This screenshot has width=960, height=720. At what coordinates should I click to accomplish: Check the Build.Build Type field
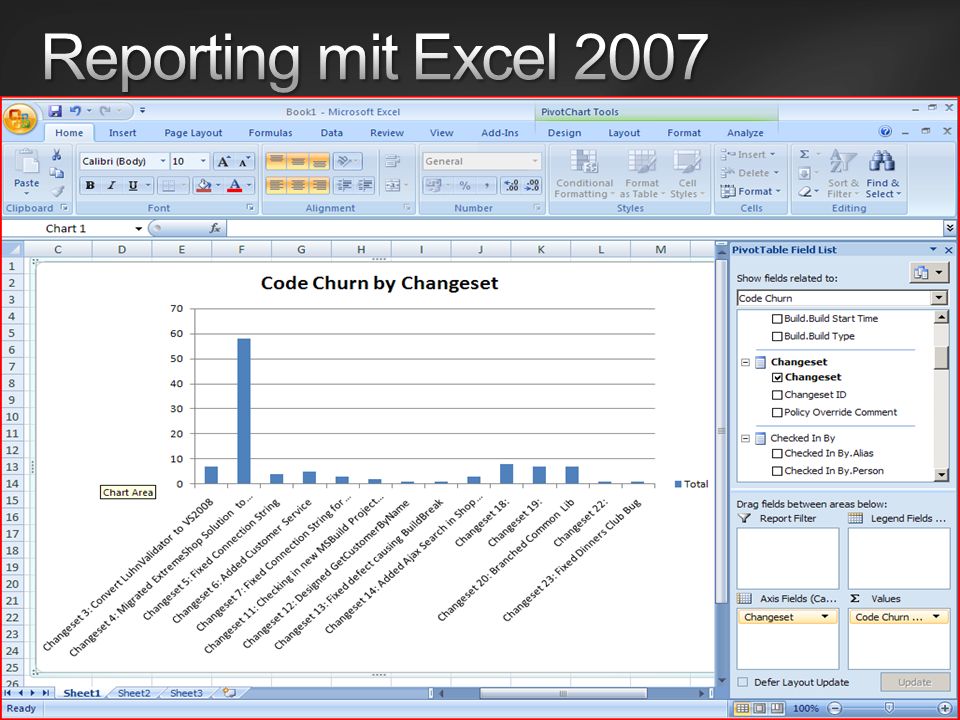(777, 337)
